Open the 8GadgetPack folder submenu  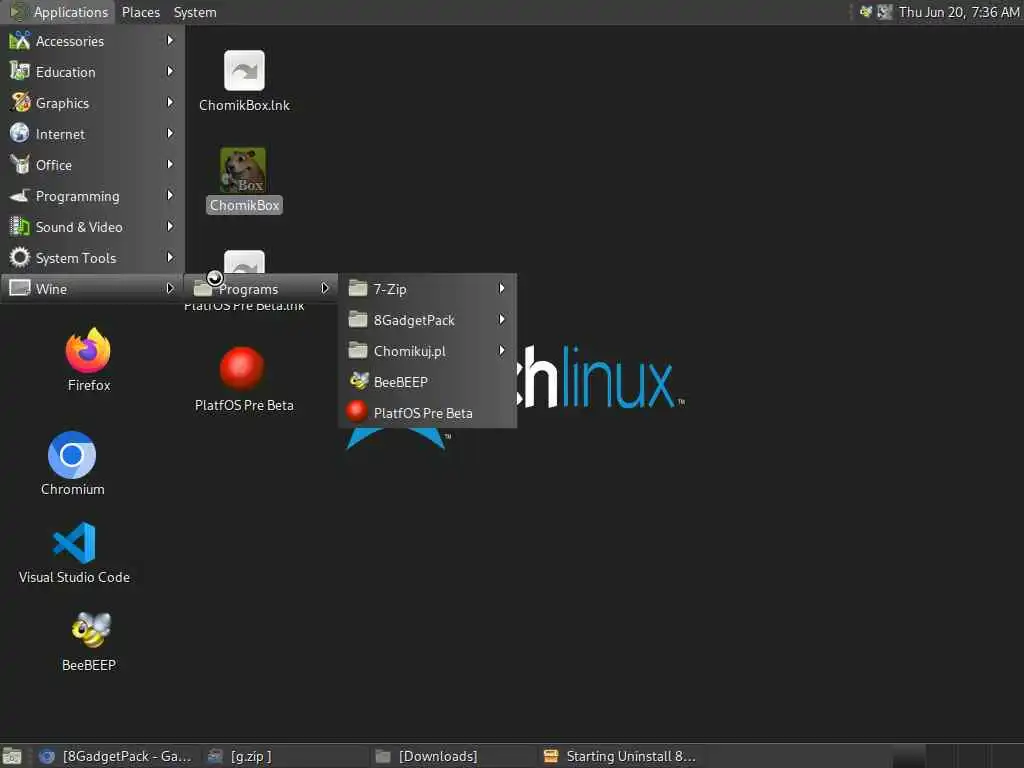(428, 320)
